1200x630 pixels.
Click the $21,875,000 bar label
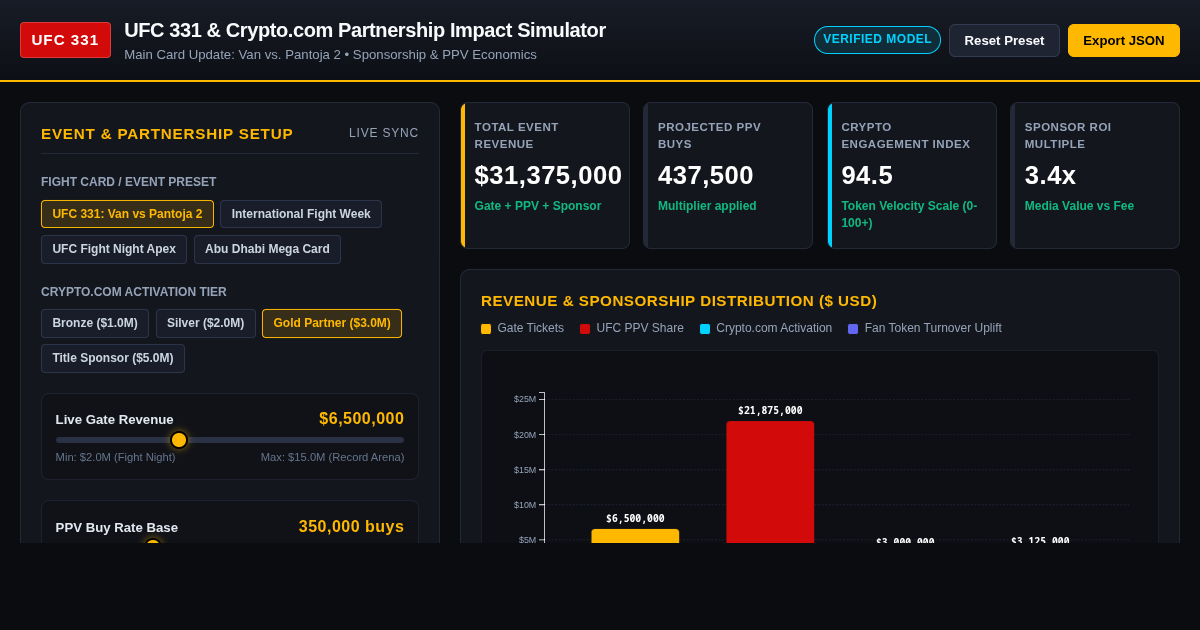pos(770,410)
